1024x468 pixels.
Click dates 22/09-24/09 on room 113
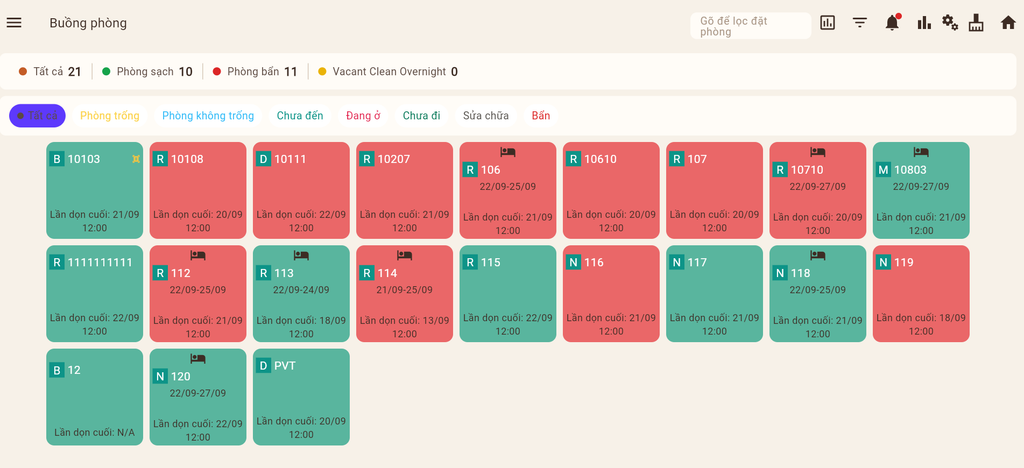pos(301,290)
